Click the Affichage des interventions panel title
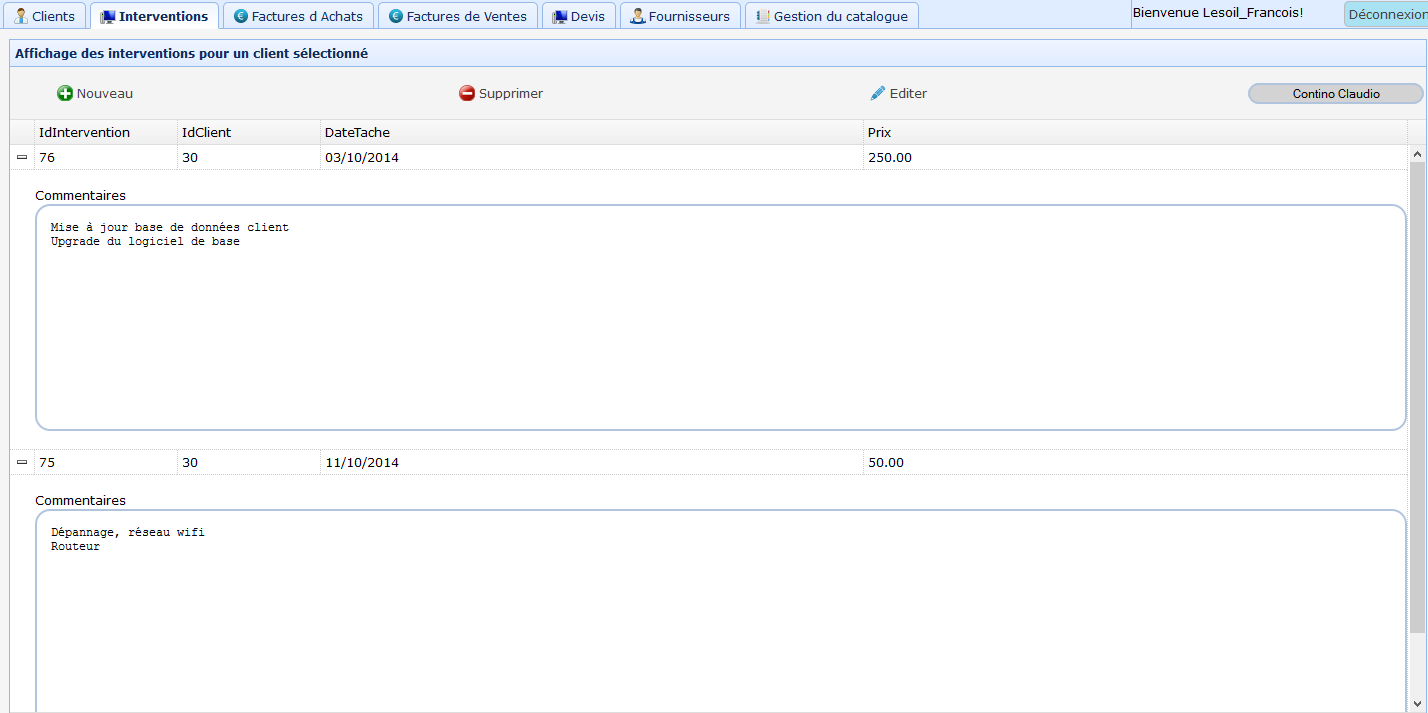This screenshot has width=1428, height=713. (x=191, y=53)
